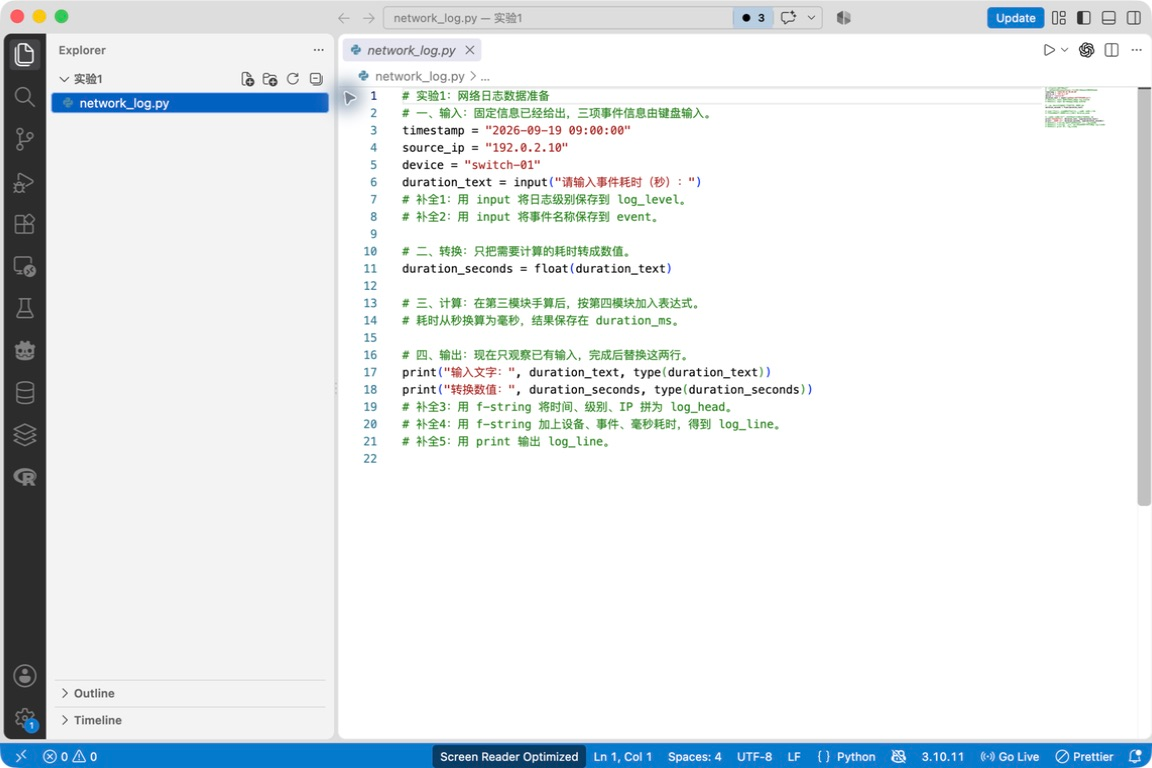Create a new file in 实验1
The height and width of the screenshot is (768, 1152).
coord(248,79)
